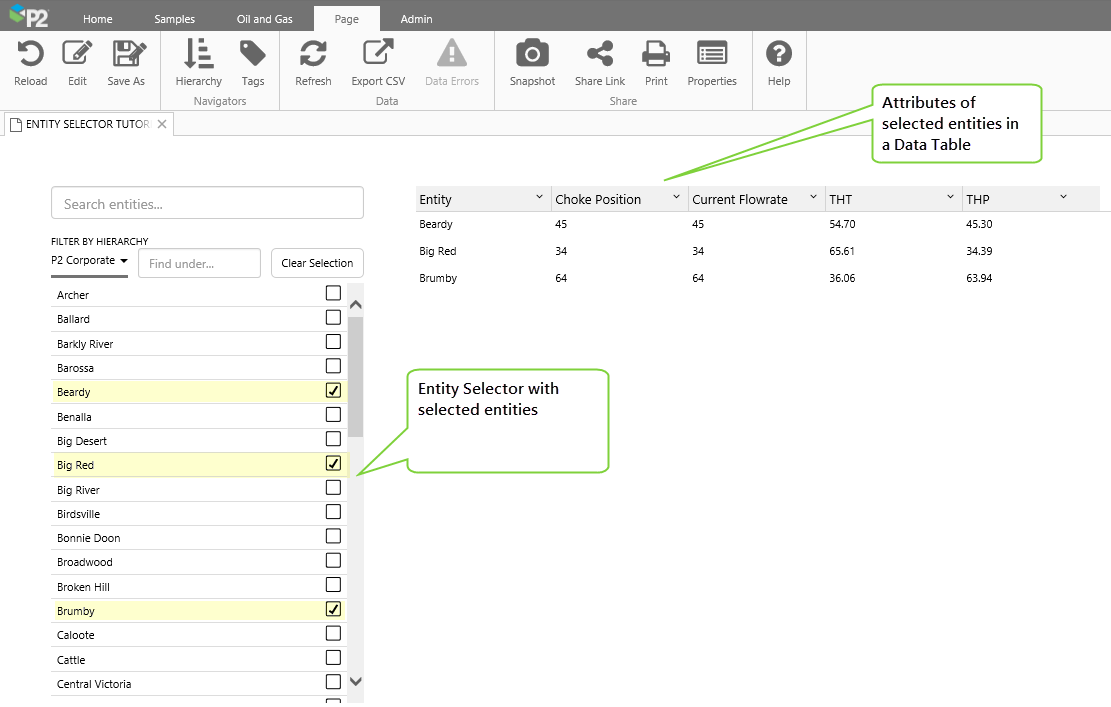Click the Share Link icon

coord(600,55)
